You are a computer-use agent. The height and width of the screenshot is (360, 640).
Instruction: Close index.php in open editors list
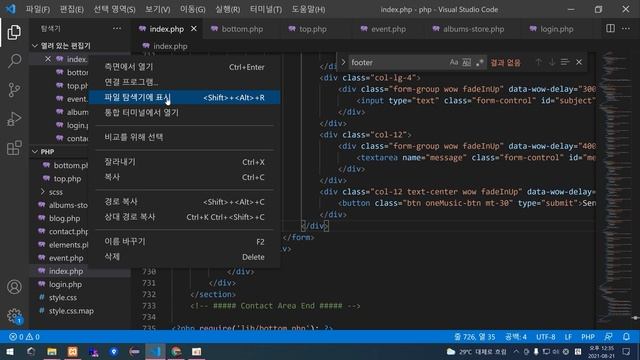[48, 59]
